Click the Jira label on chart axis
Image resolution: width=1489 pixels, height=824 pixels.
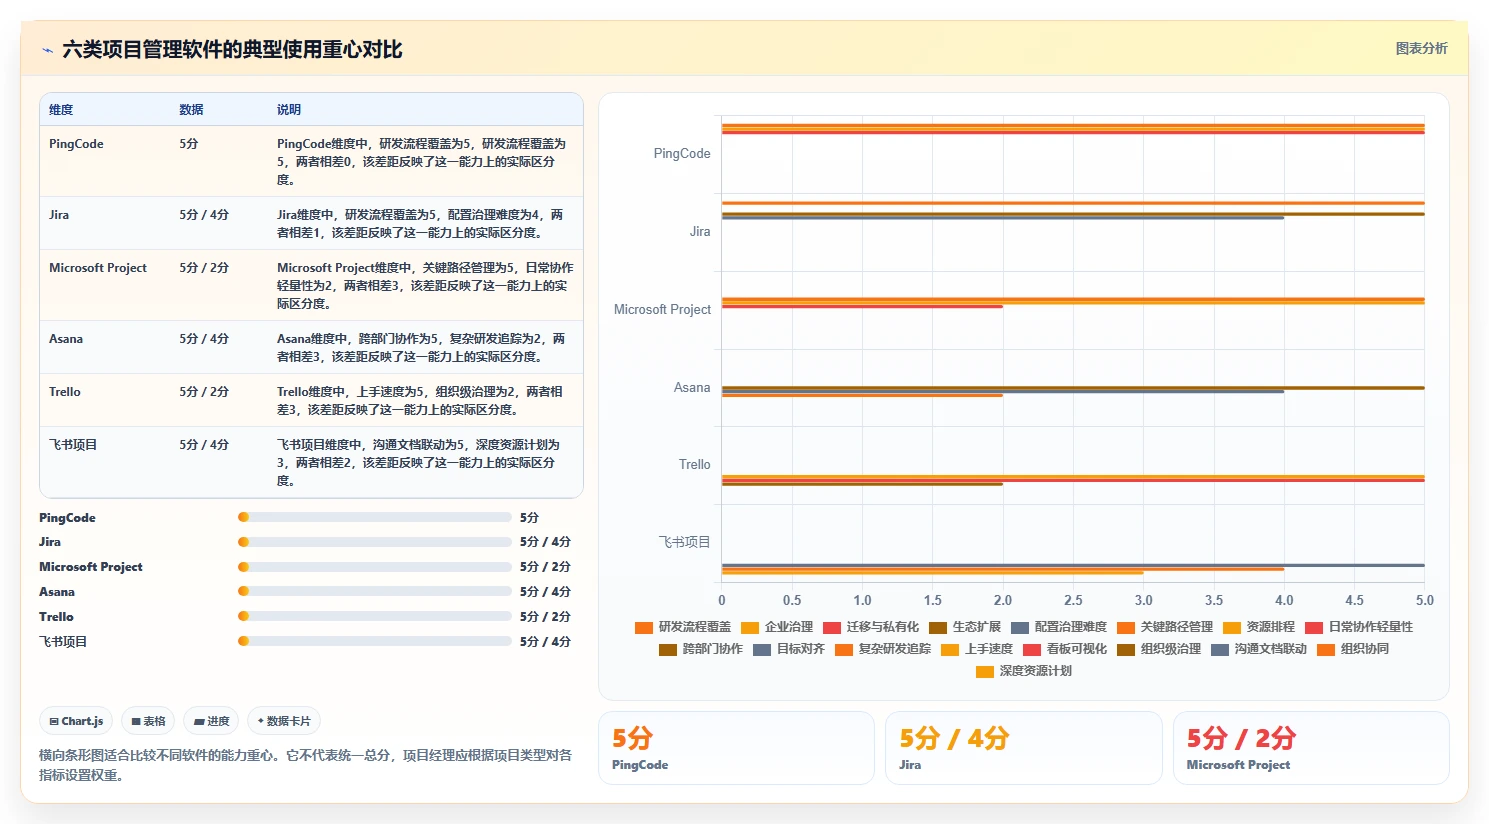click(700, 232)
